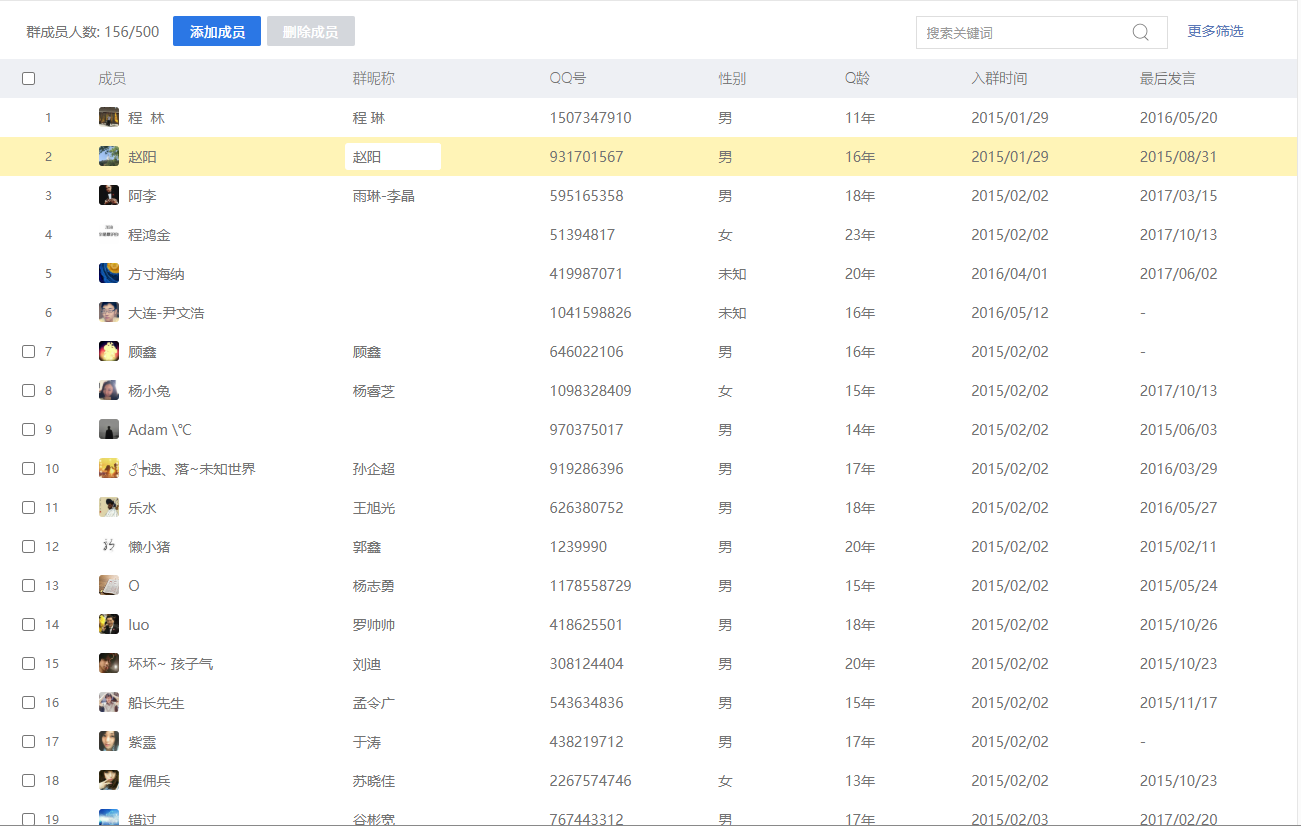
Task: Tick checkbox for row 16 船长先生
Action: (x=28, y=702)
